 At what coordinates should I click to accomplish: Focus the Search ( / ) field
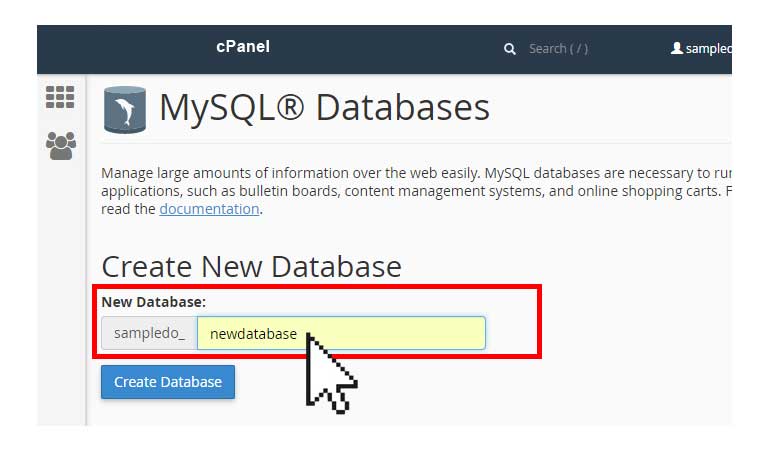(558, 49)
